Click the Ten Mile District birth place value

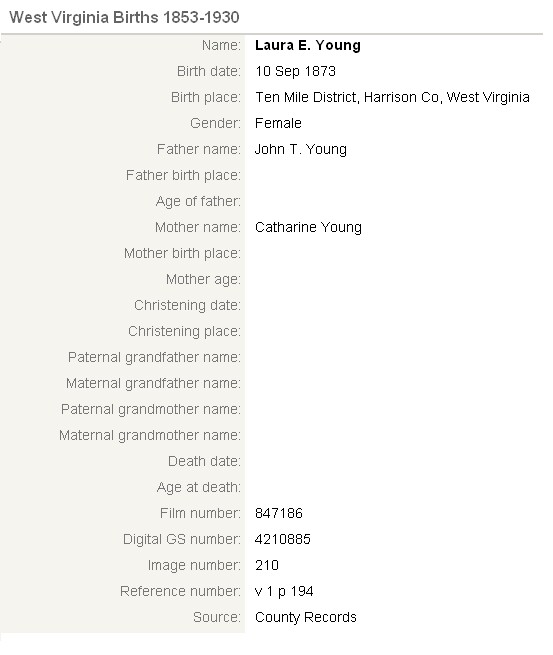(x=392, y=97)
